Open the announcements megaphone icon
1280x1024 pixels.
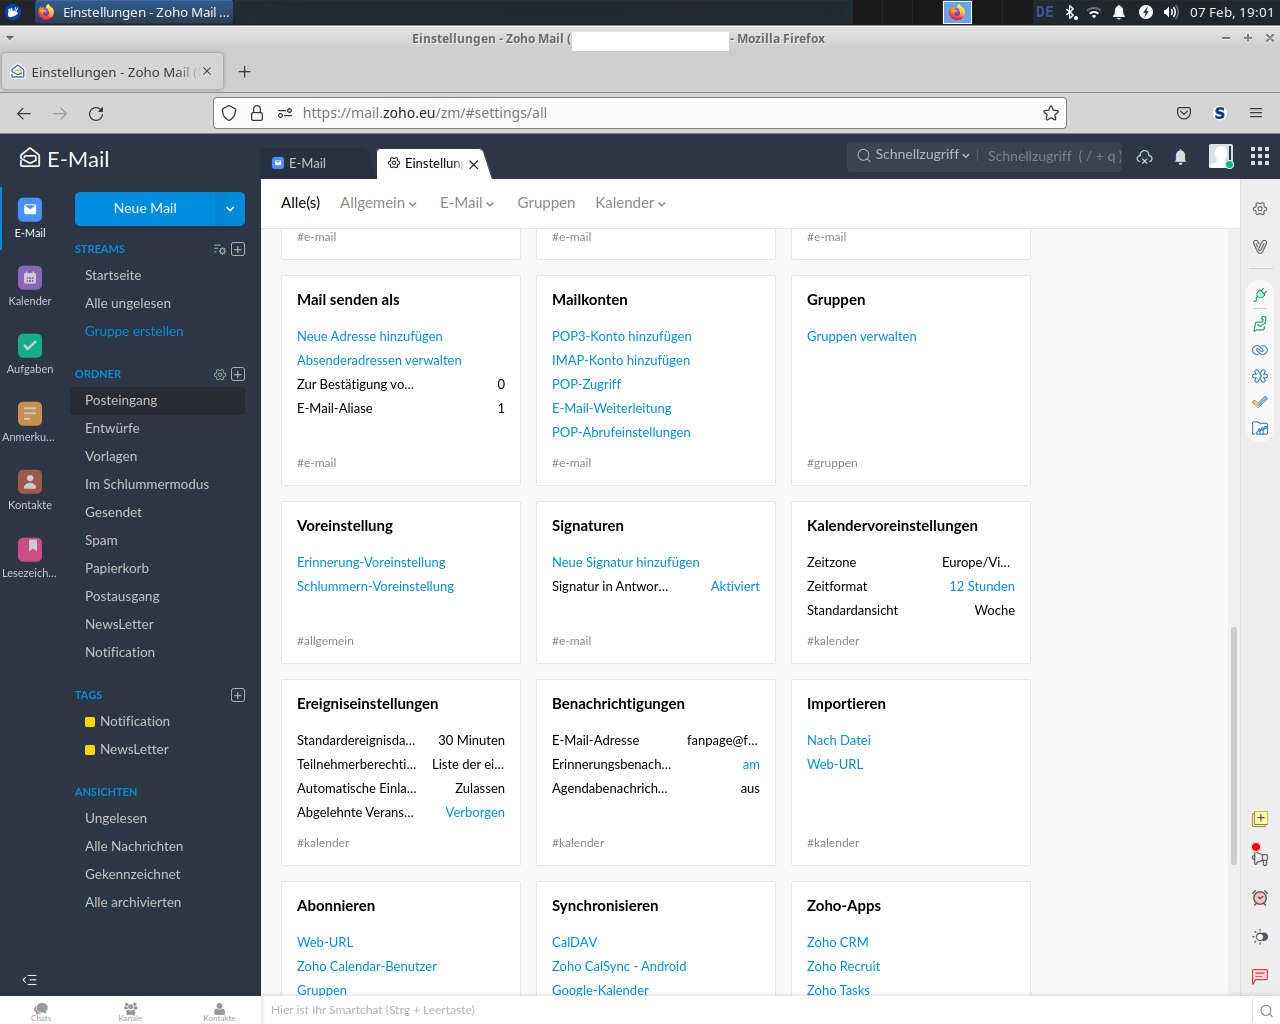[1260, 856]
